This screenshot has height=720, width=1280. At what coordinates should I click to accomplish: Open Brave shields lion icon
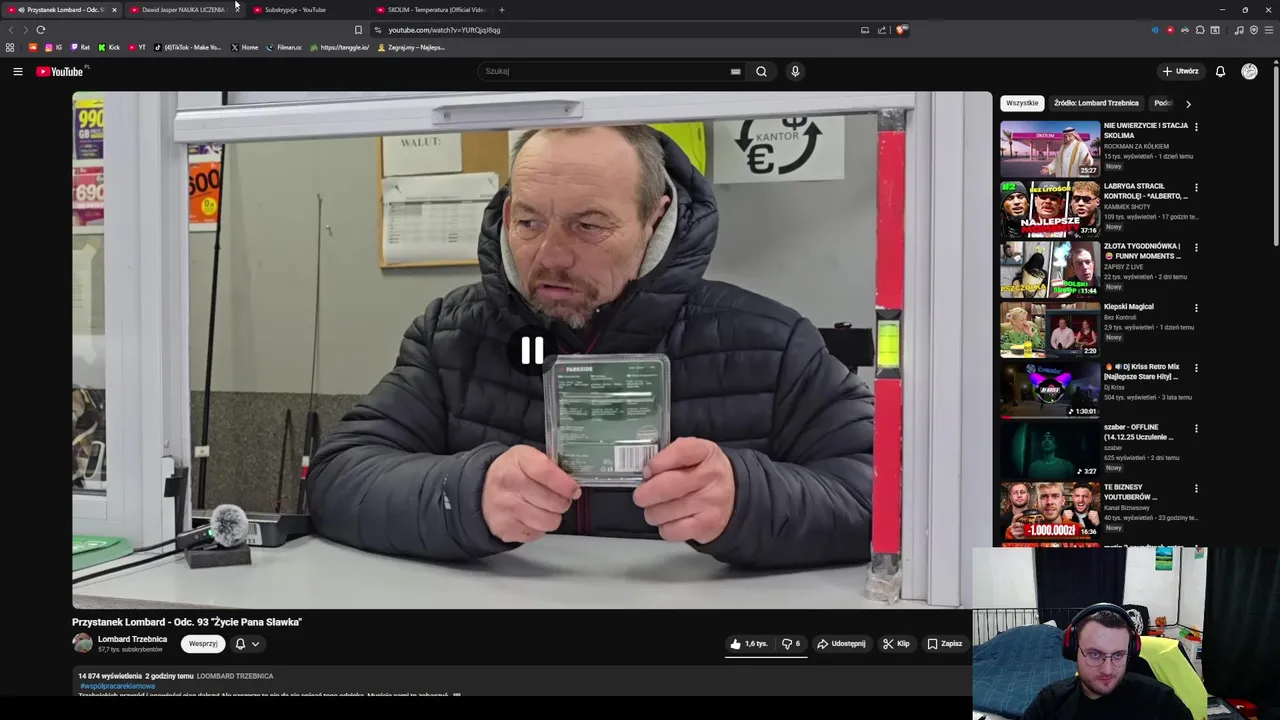pos(900,30)
